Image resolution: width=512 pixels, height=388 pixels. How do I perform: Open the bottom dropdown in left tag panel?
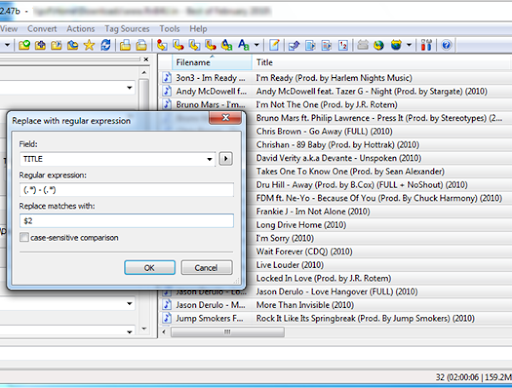pyautogui.click(x=130, y=332)
